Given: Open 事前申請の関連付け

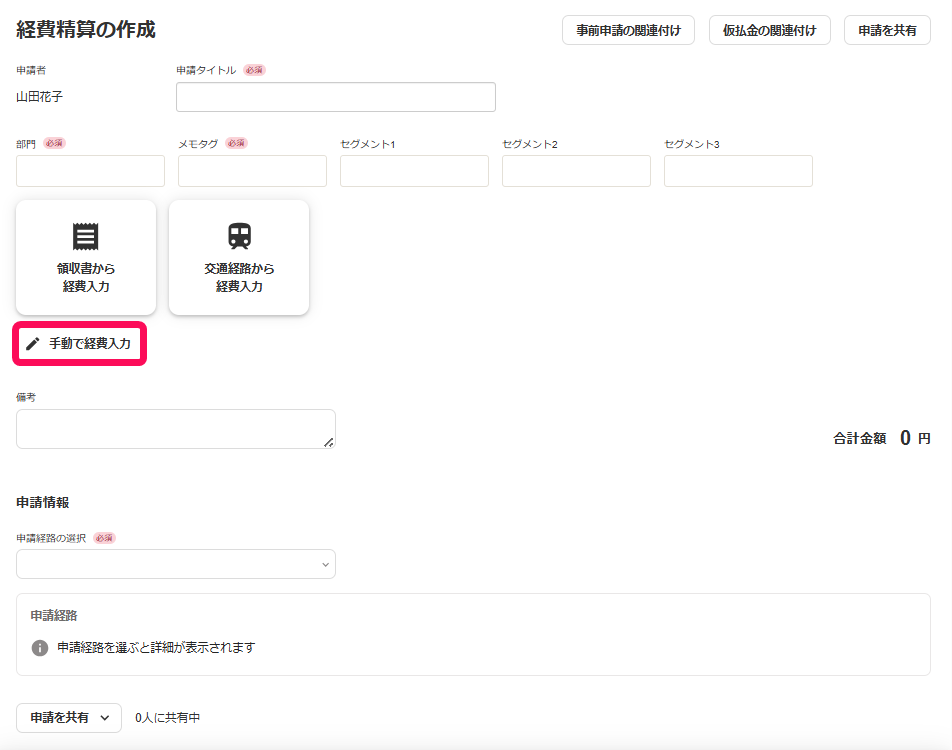Looking at the screenshot, I should (628, 30).
